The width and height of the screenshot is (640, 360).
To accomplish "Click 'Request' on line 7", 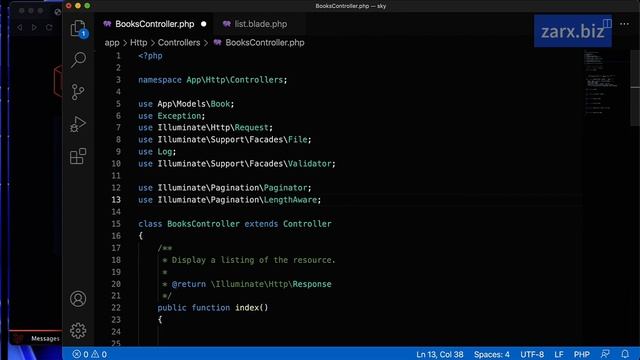I will [x=251, y=128].
